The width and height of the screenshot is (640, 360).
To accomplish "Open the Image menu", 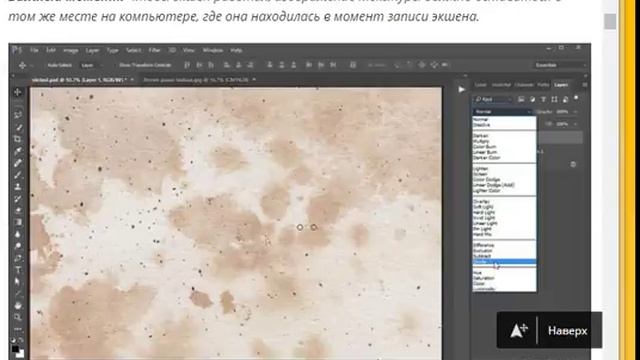I will pos(71,50).
